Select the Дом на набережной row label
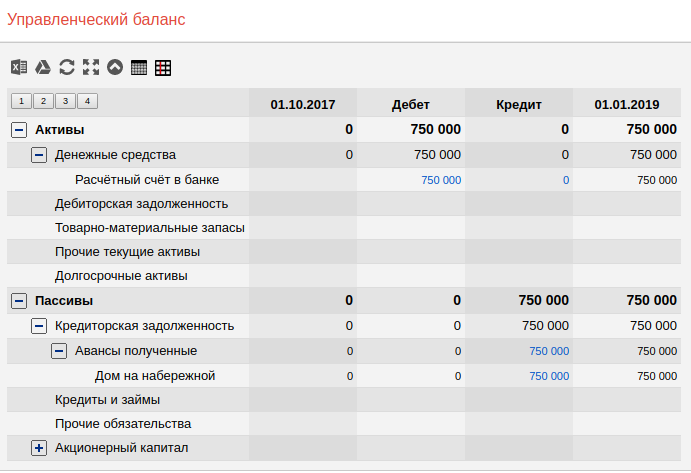 tap(155, 376)
